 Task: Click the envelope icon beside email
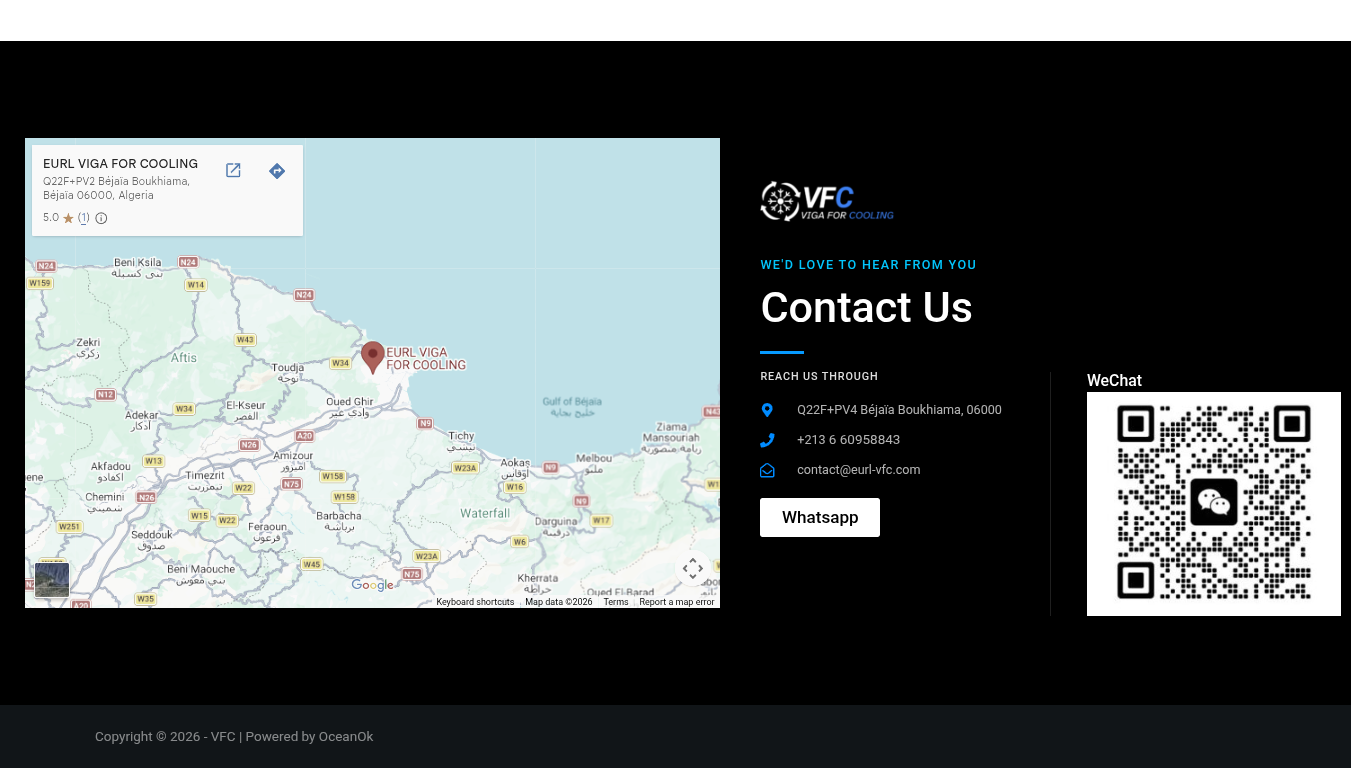[767, 470]
